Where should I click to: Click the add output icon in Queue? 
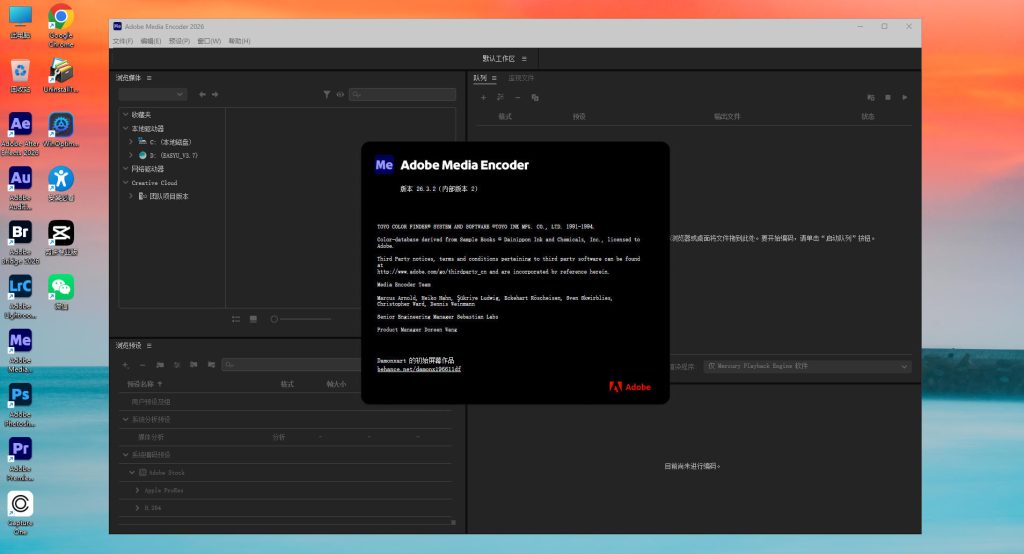pyautogui.click(x=500, y=97)
